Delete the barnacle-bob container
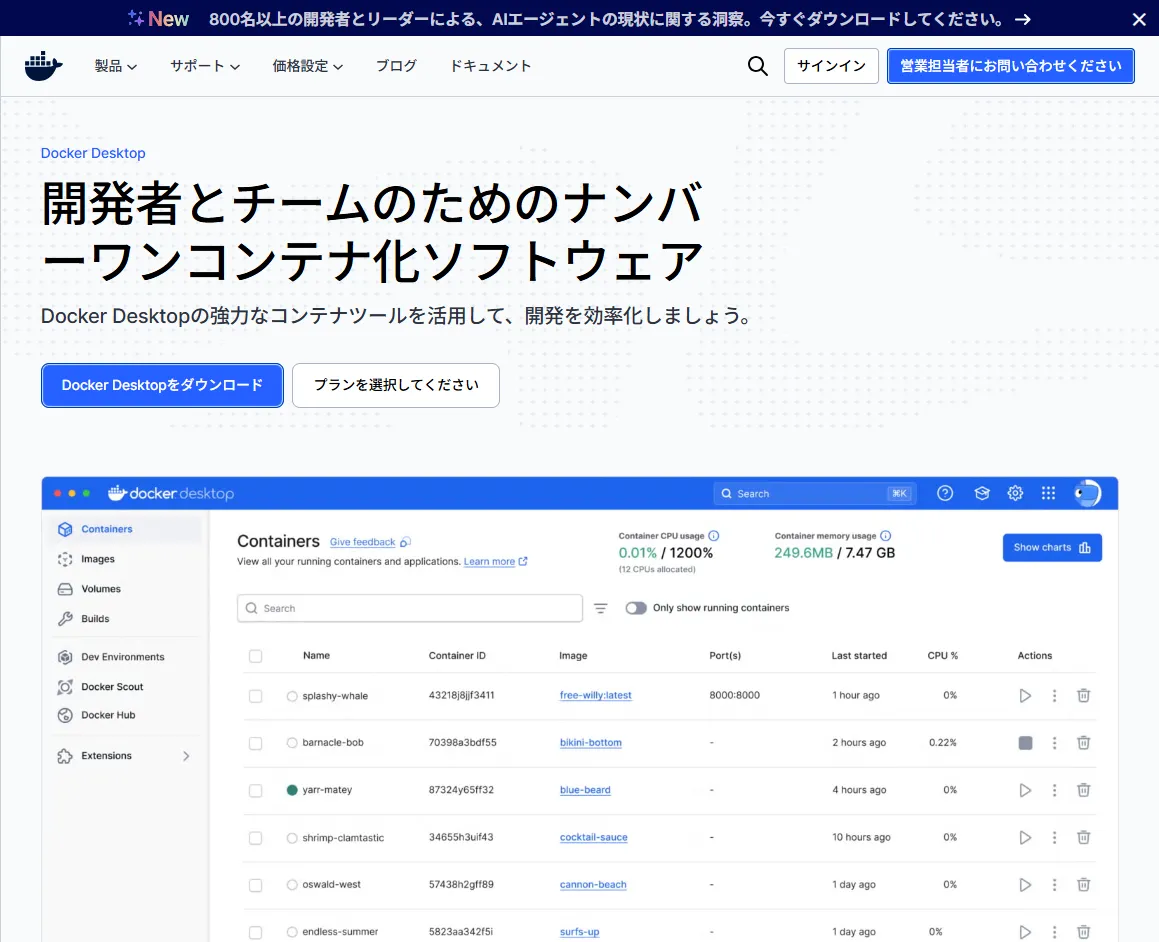 [1084, 743]
